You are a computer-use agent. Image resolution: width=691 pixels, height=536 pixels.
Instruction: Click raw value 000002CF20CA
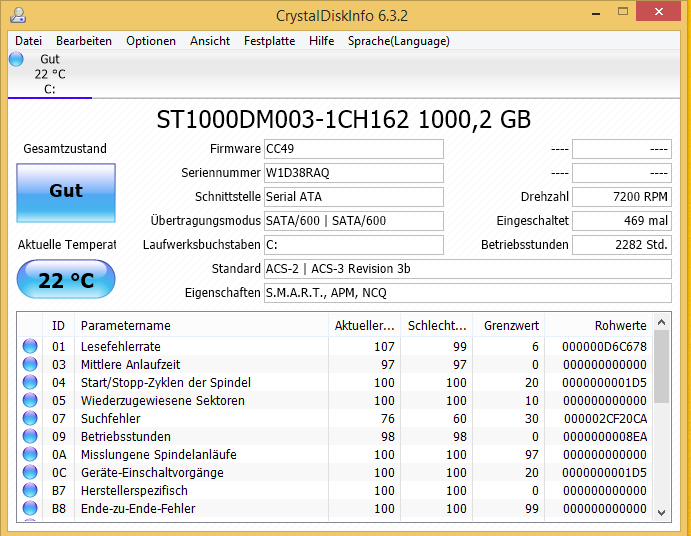coord(606,419)
